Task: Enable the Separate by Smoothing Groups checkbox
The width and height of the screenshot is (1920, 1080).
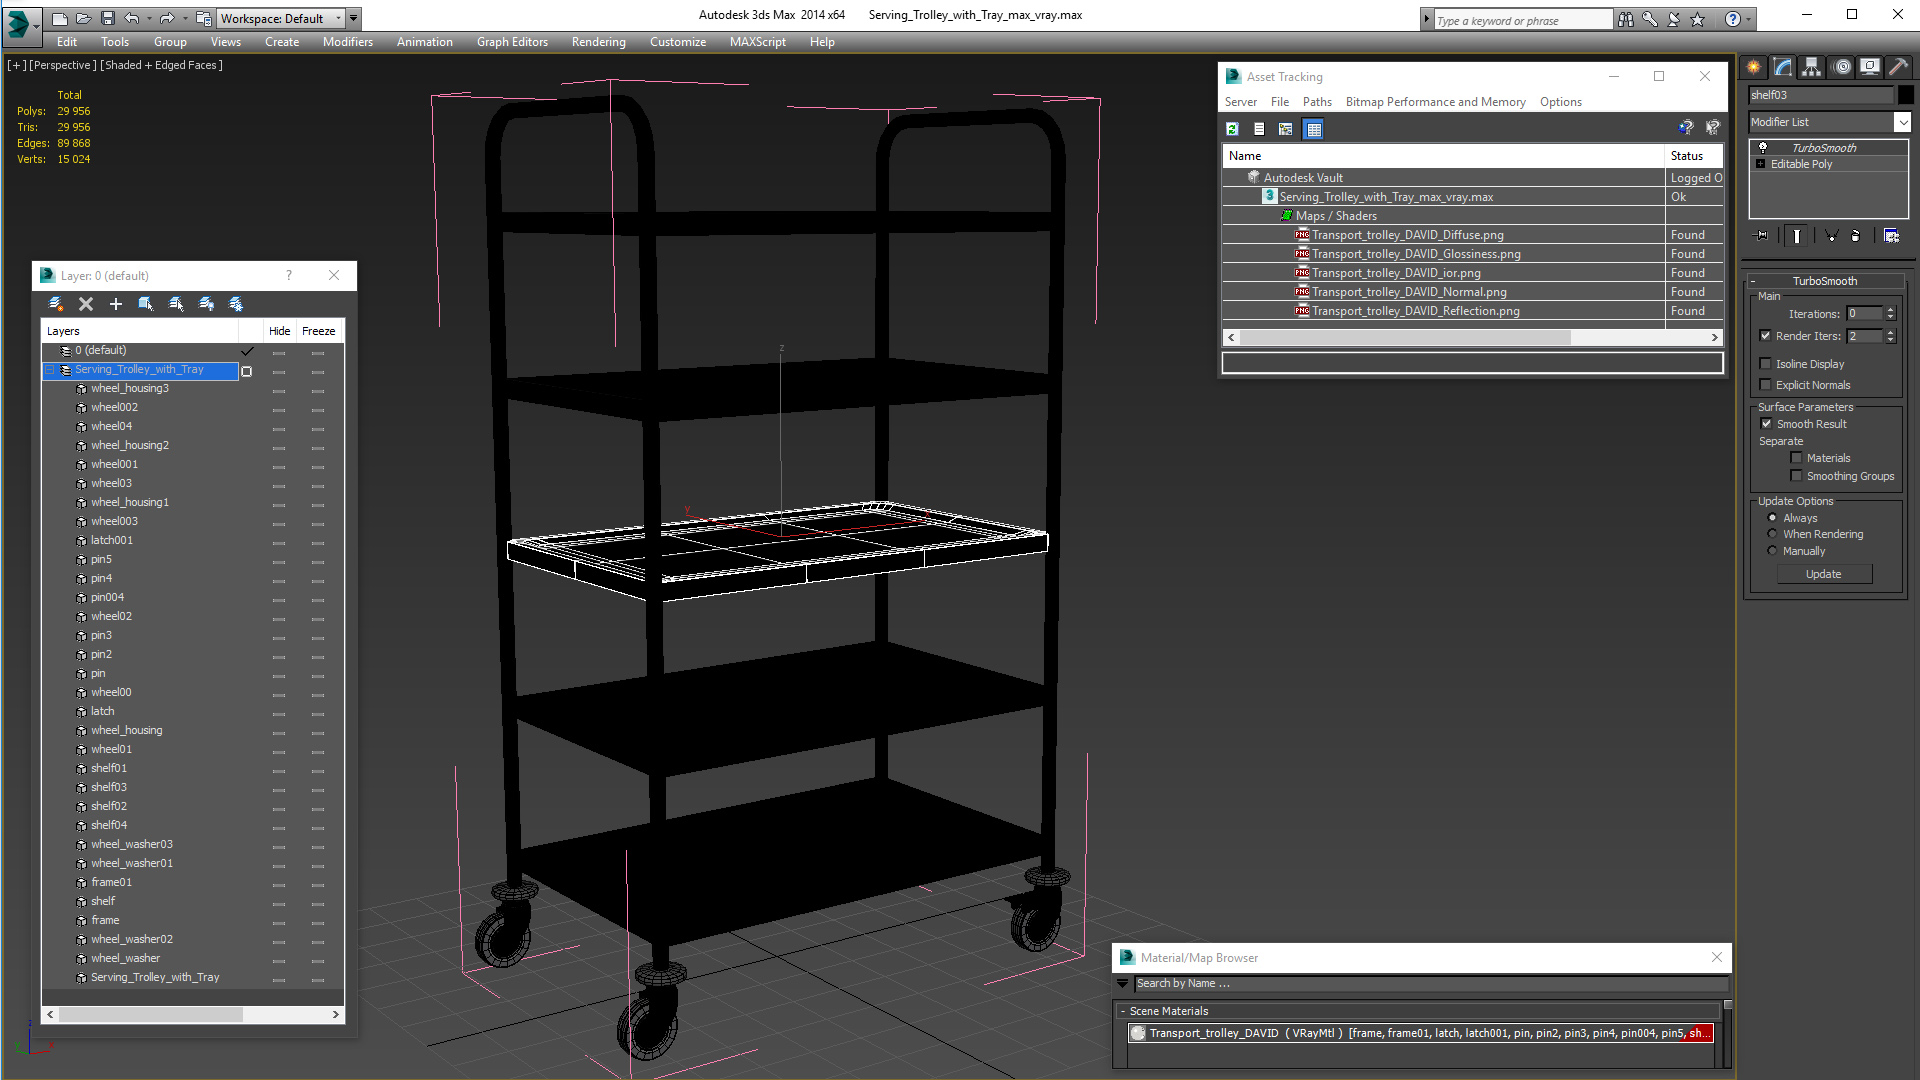Action: pos(1796,476)
